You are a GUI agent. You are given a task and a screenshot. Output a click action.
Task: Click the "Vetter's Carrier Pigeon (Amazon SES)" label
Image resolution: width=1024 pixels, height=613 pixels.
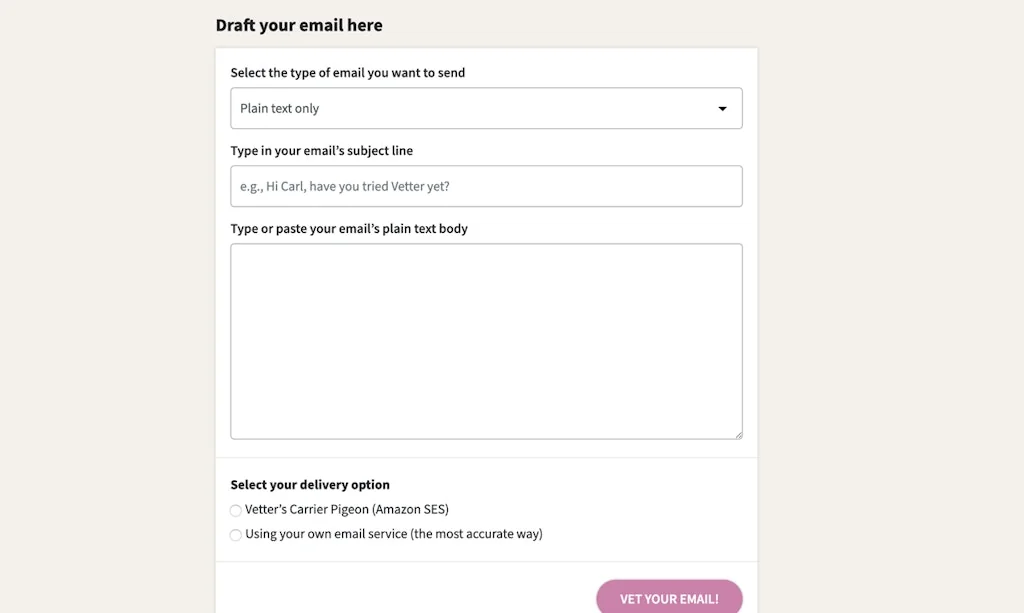pos(346,510)
